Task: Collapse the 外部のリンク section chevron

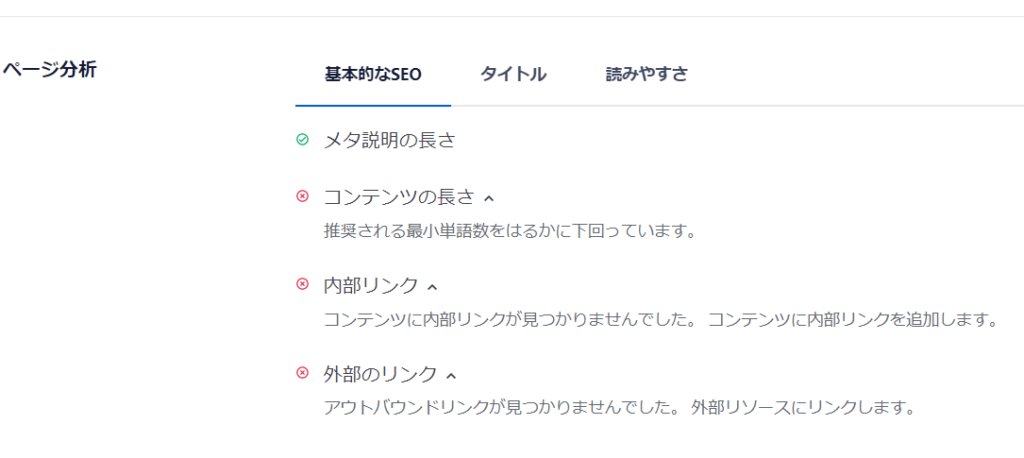Action: (x=451, y=376)
